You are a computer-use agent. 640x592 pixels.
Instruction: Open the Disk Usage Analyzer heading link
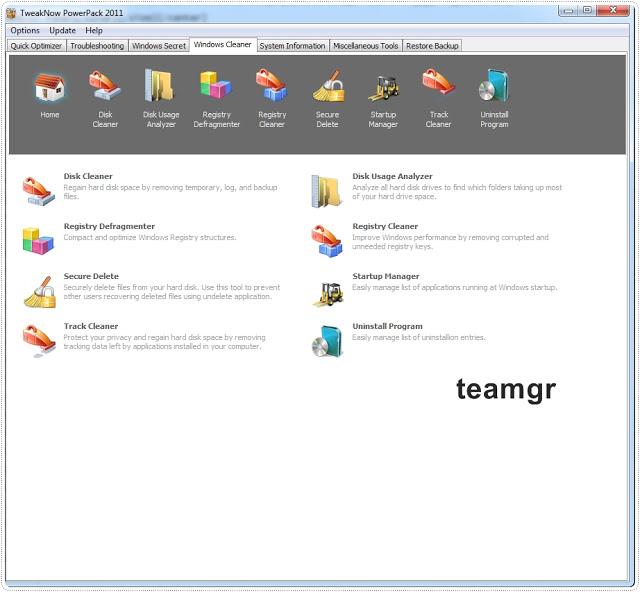click(392, 176)
